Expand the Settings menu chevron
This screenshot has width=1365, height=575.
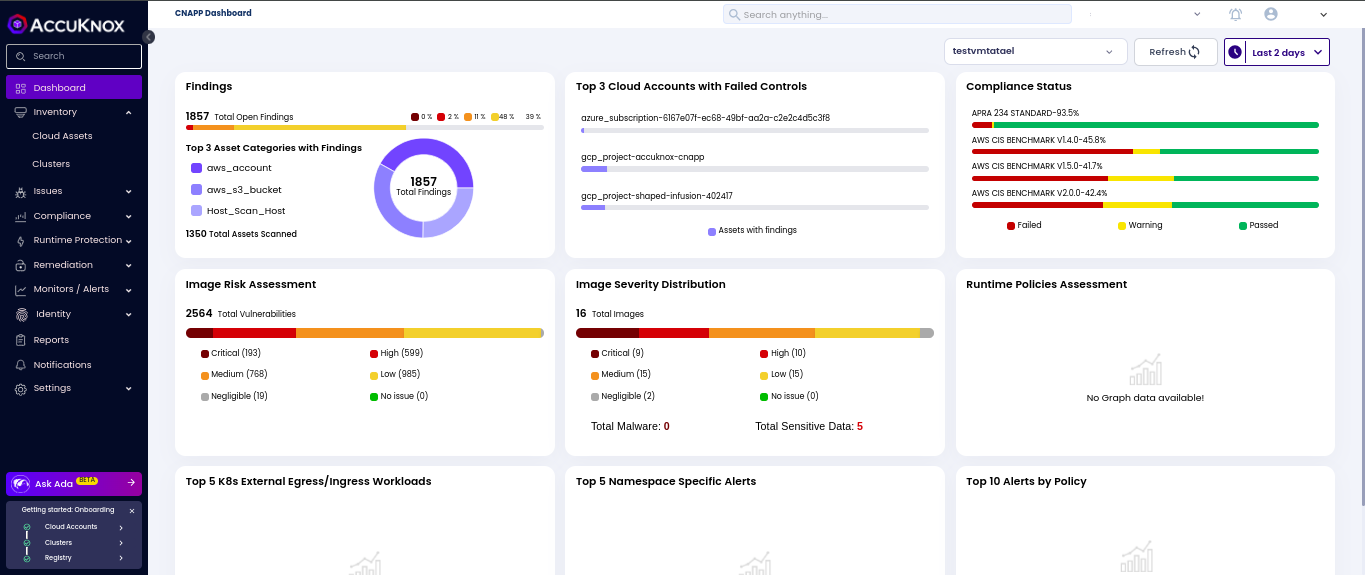coord(128,389)
